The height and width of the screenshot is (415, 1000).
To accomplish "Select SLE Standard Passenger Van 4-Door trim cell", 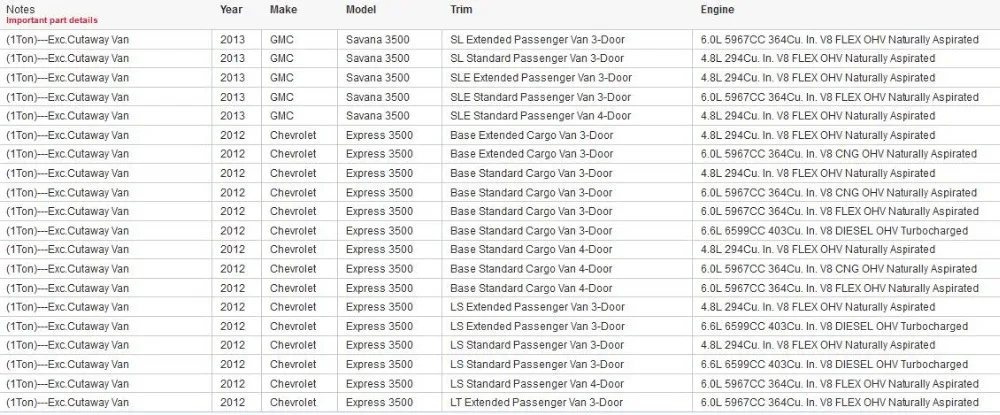I will [568, 116].
